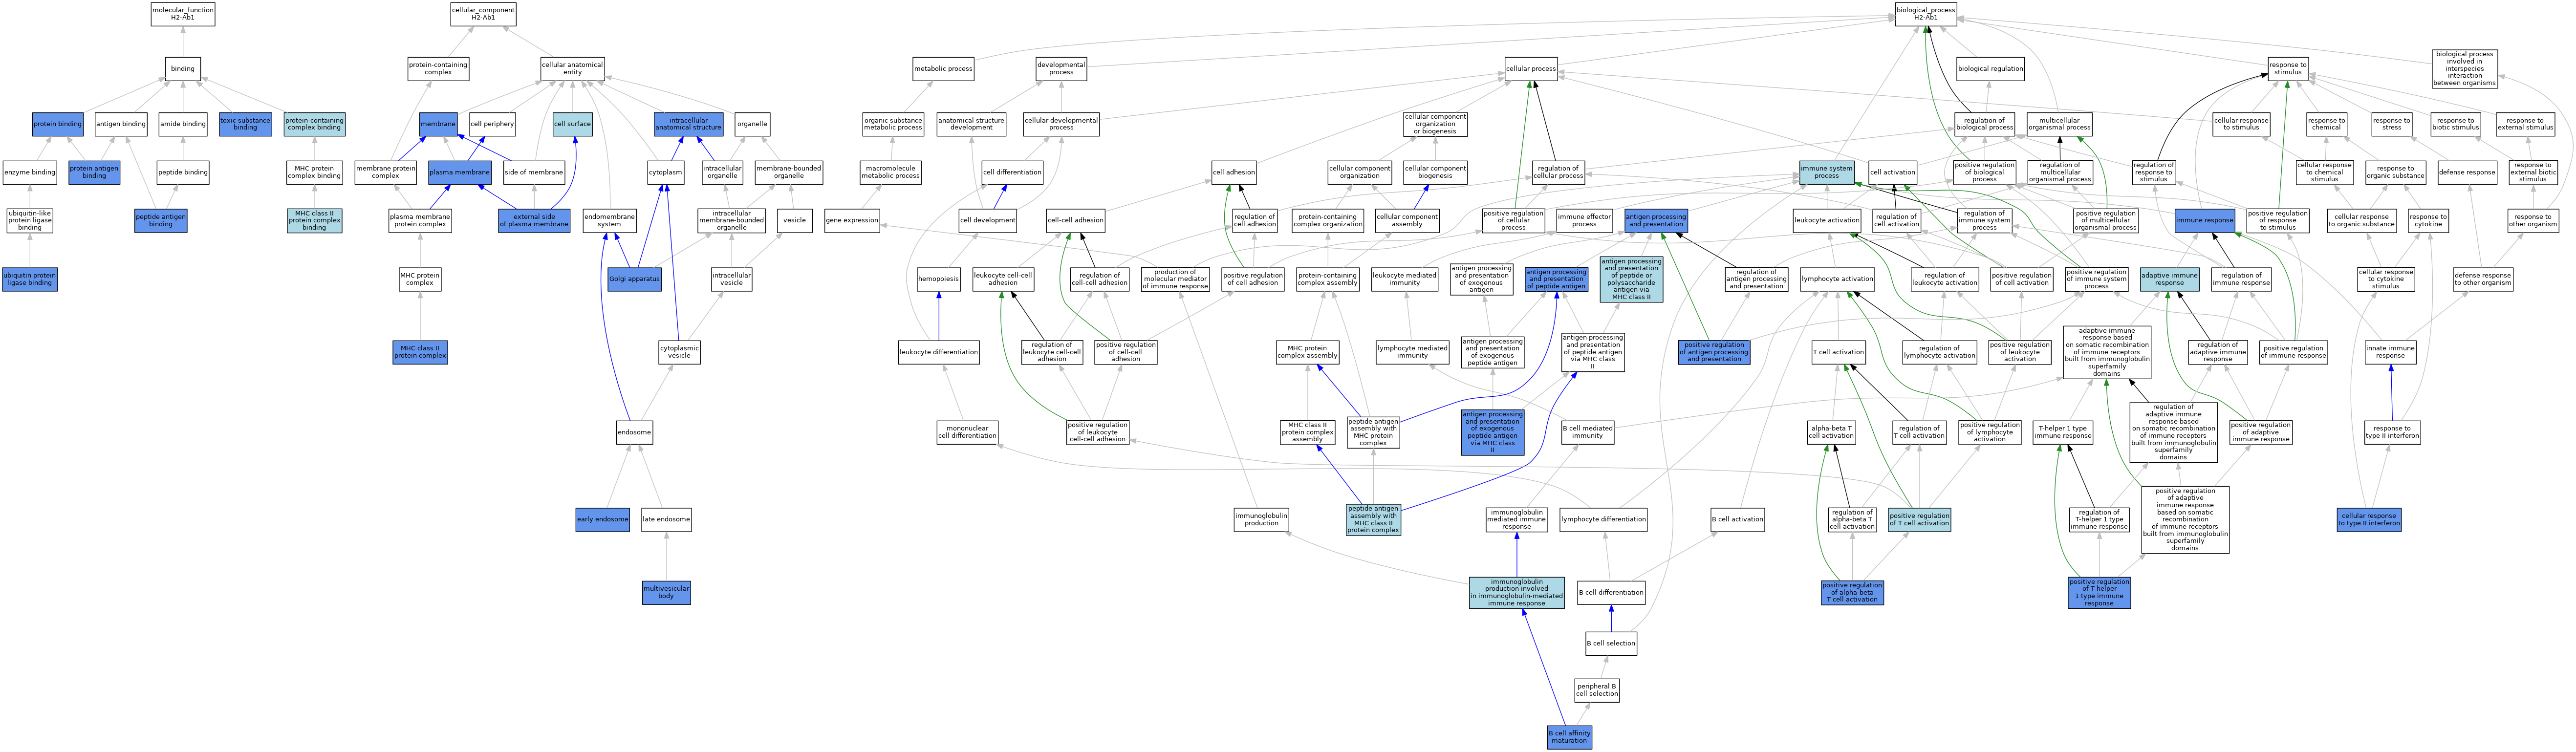Click 'protein-containing complex binding' node
Screen dimensions: 2576x752
314,124
